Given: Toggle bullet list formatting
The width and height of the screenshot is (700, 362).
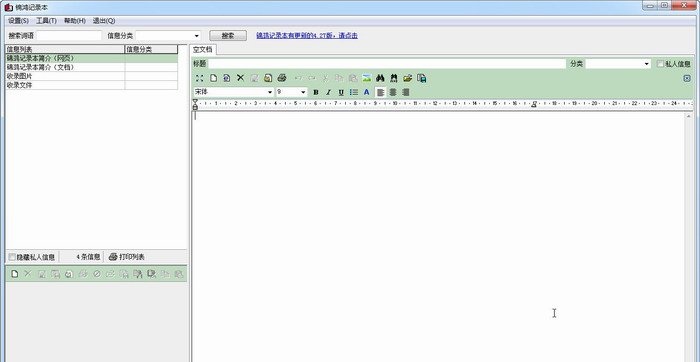Looking at the screenshot, I should [x=354, y=92].
